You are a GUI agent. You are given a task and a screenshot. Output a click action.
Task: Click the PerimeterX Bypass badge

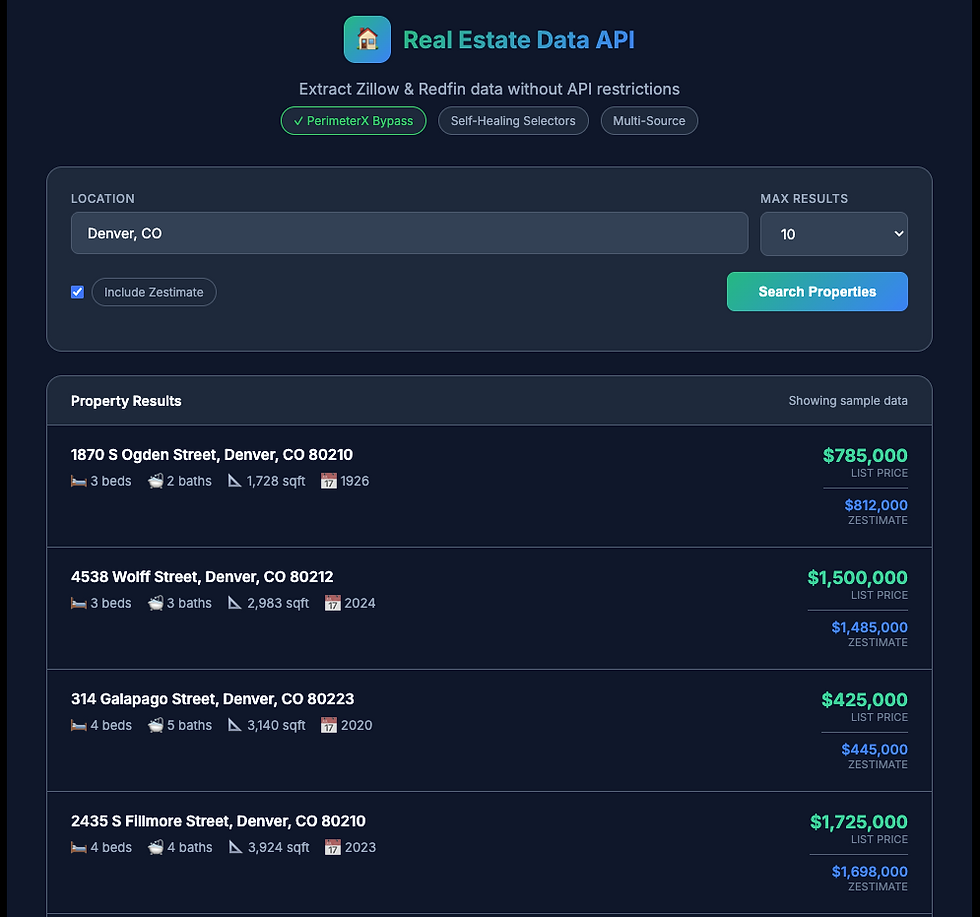point(353,121)
